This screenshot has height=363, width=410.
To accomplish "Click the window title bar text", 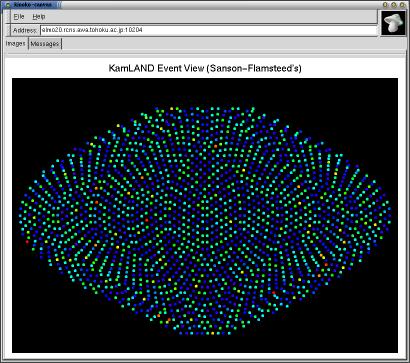I will (33, 5).
